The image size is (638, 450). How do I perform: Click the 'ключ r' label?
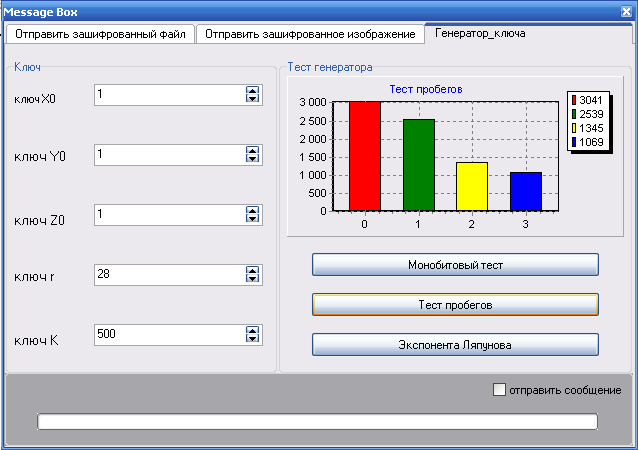click(x=34, y=277)
